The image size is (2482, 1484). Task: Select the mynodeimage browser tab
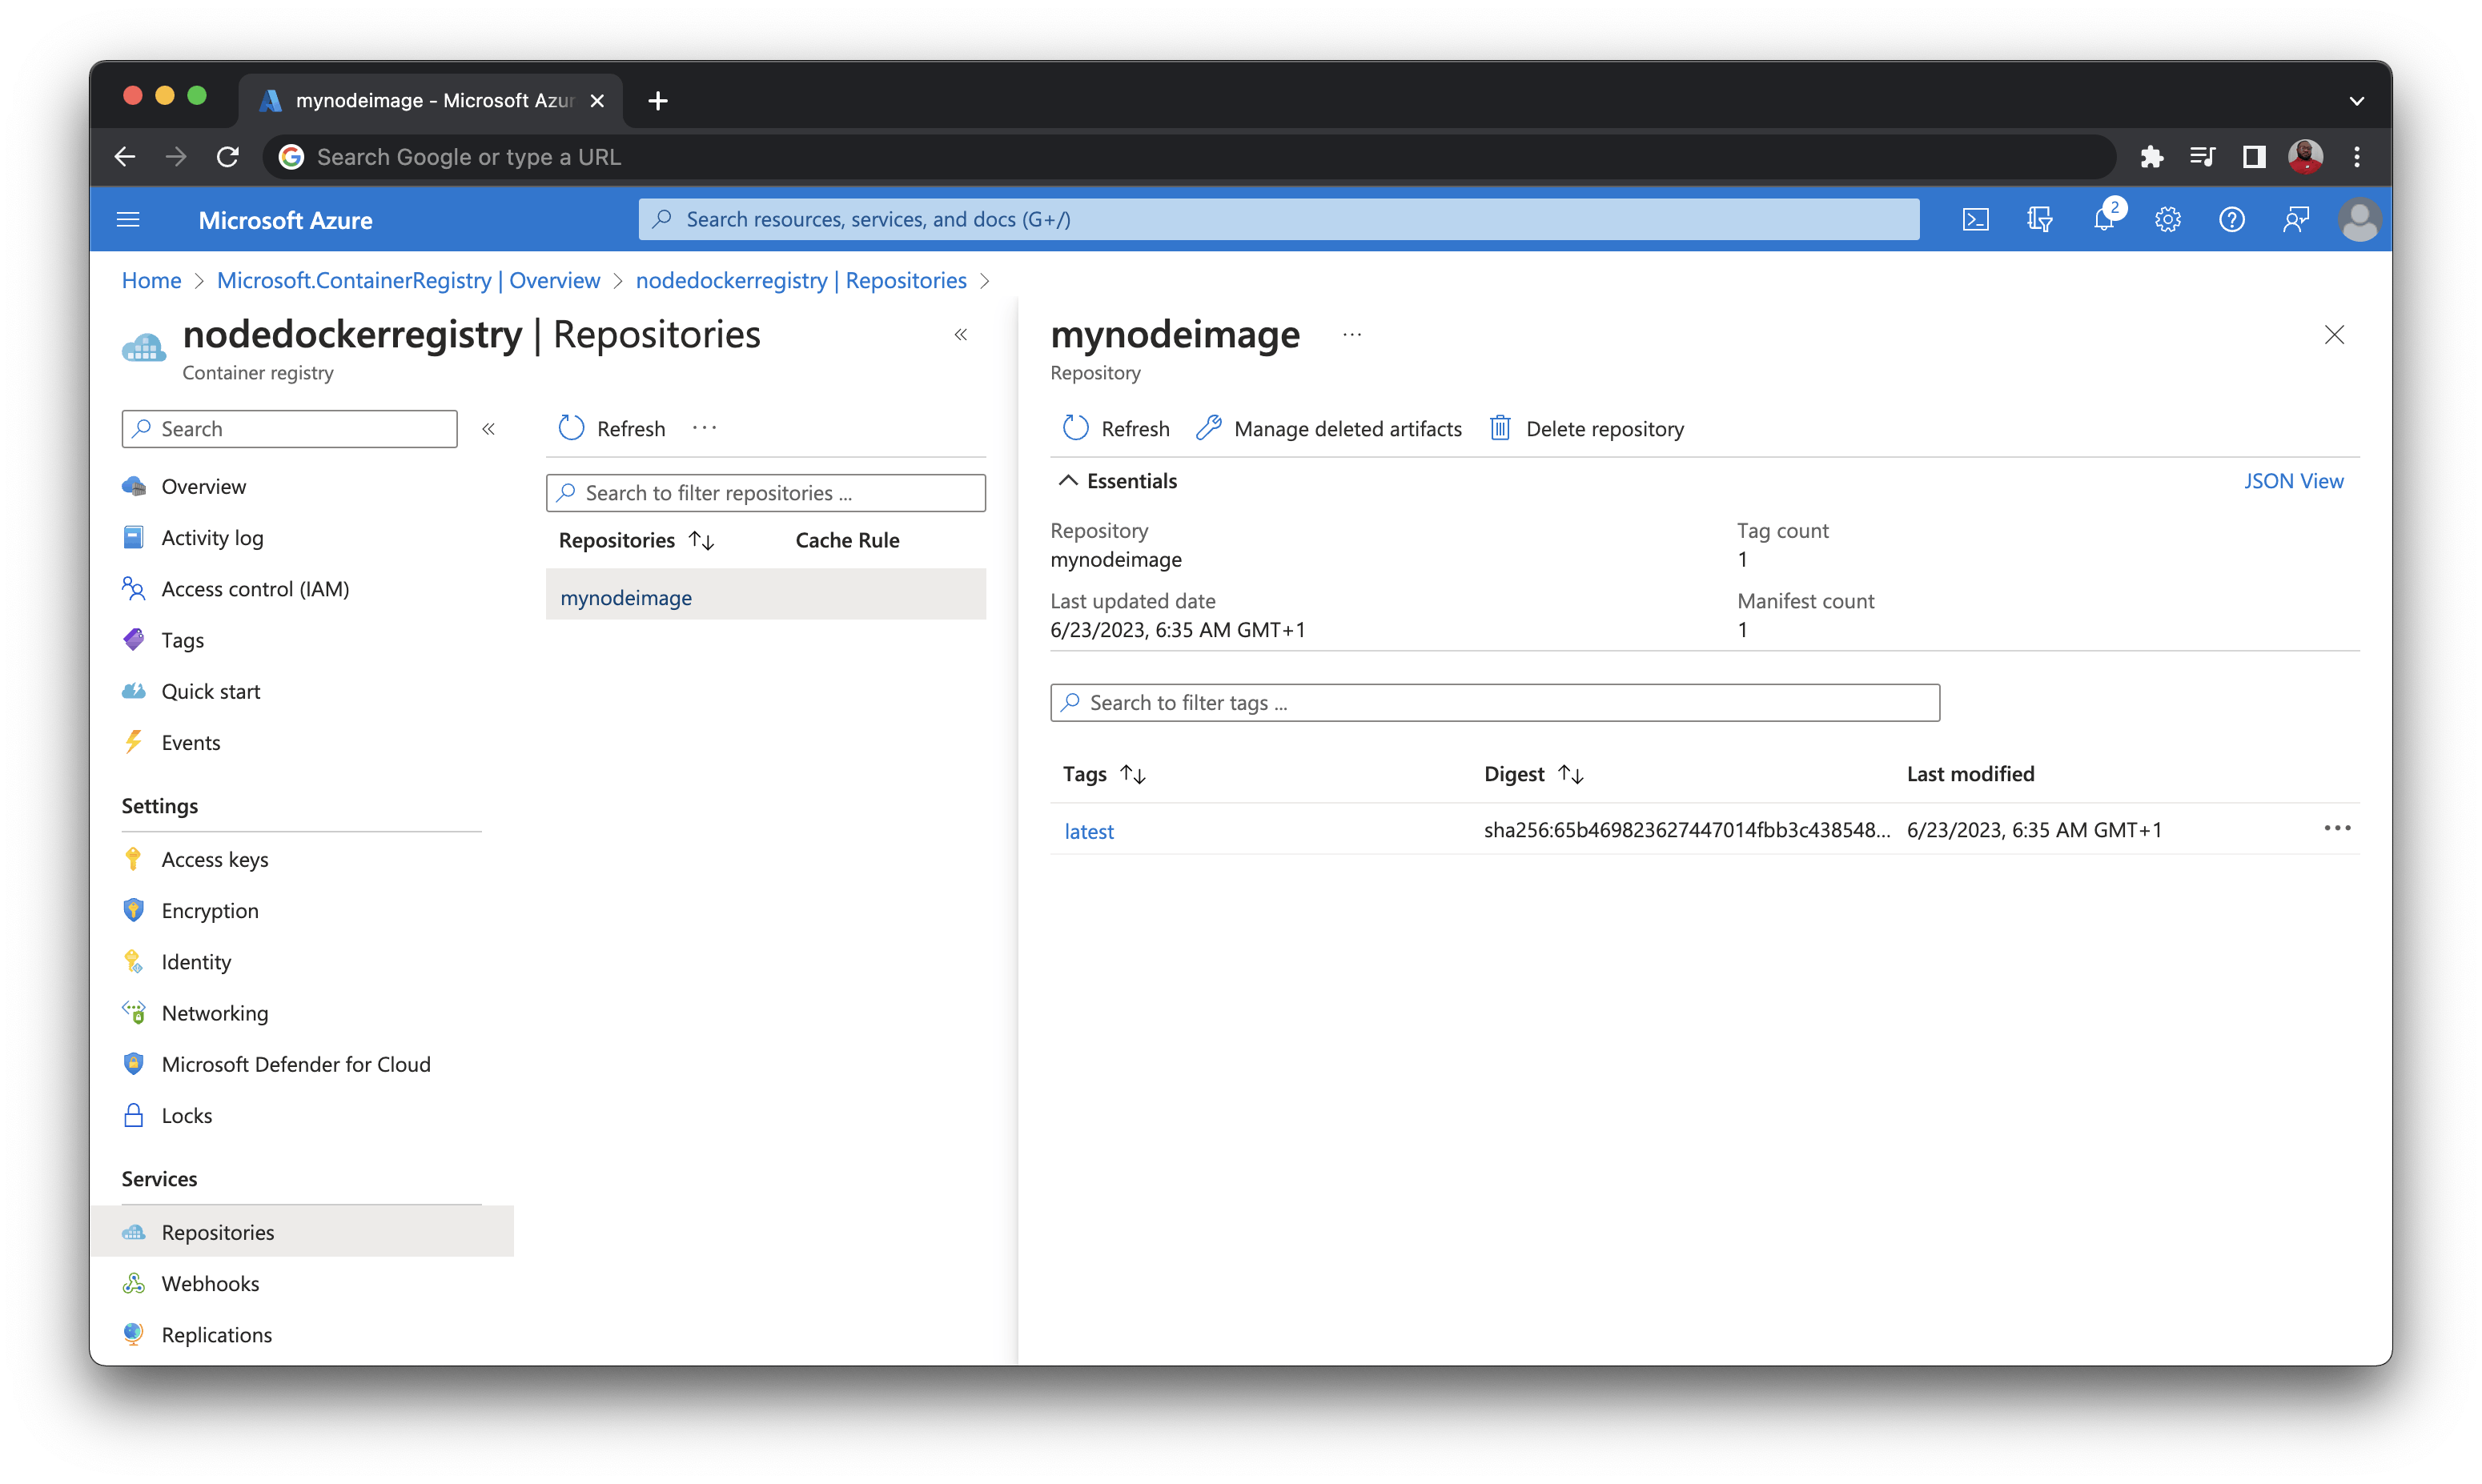coord(420,100)
